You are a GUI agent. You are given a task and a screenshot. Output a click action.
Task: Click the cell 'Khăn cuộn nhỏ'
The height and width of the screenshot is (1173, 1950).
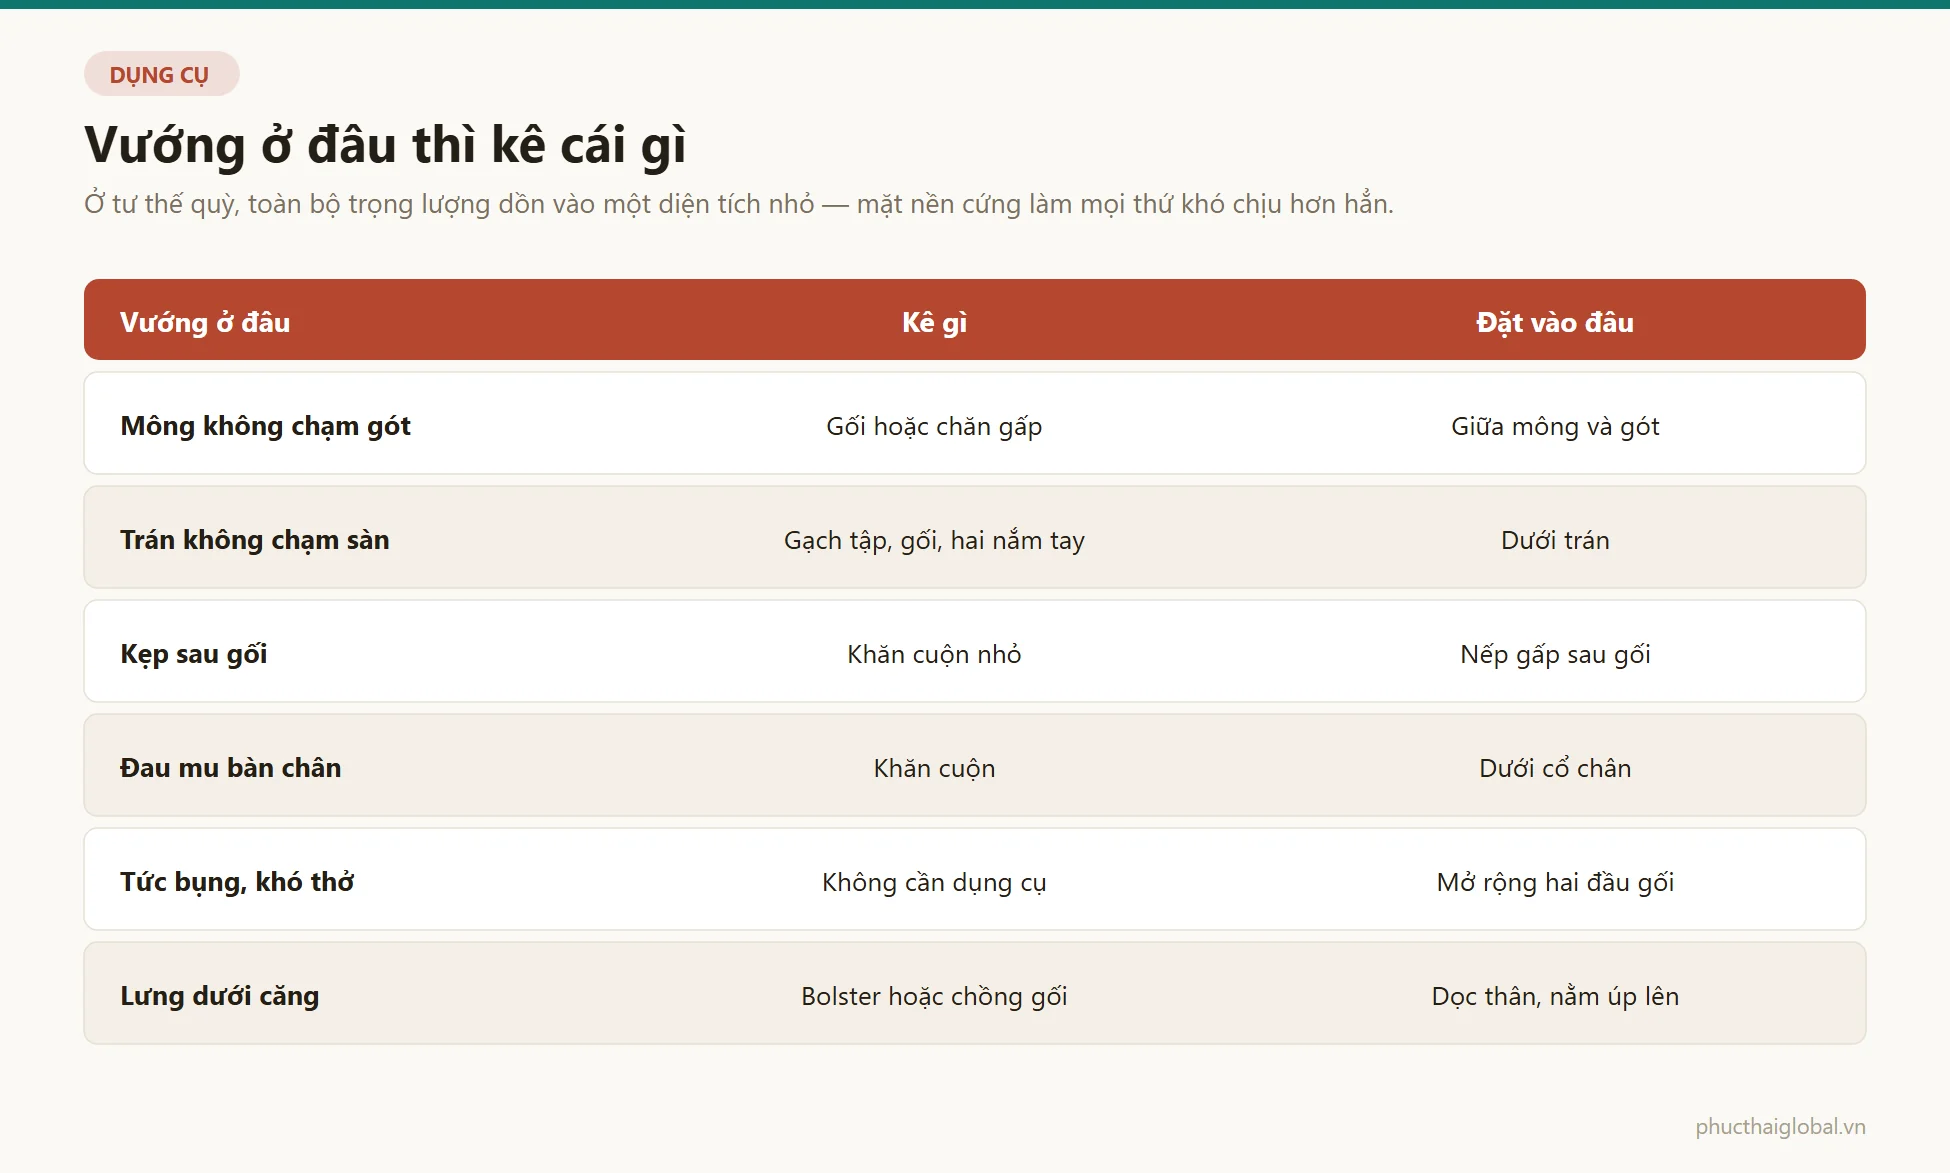tap(934, 654)
